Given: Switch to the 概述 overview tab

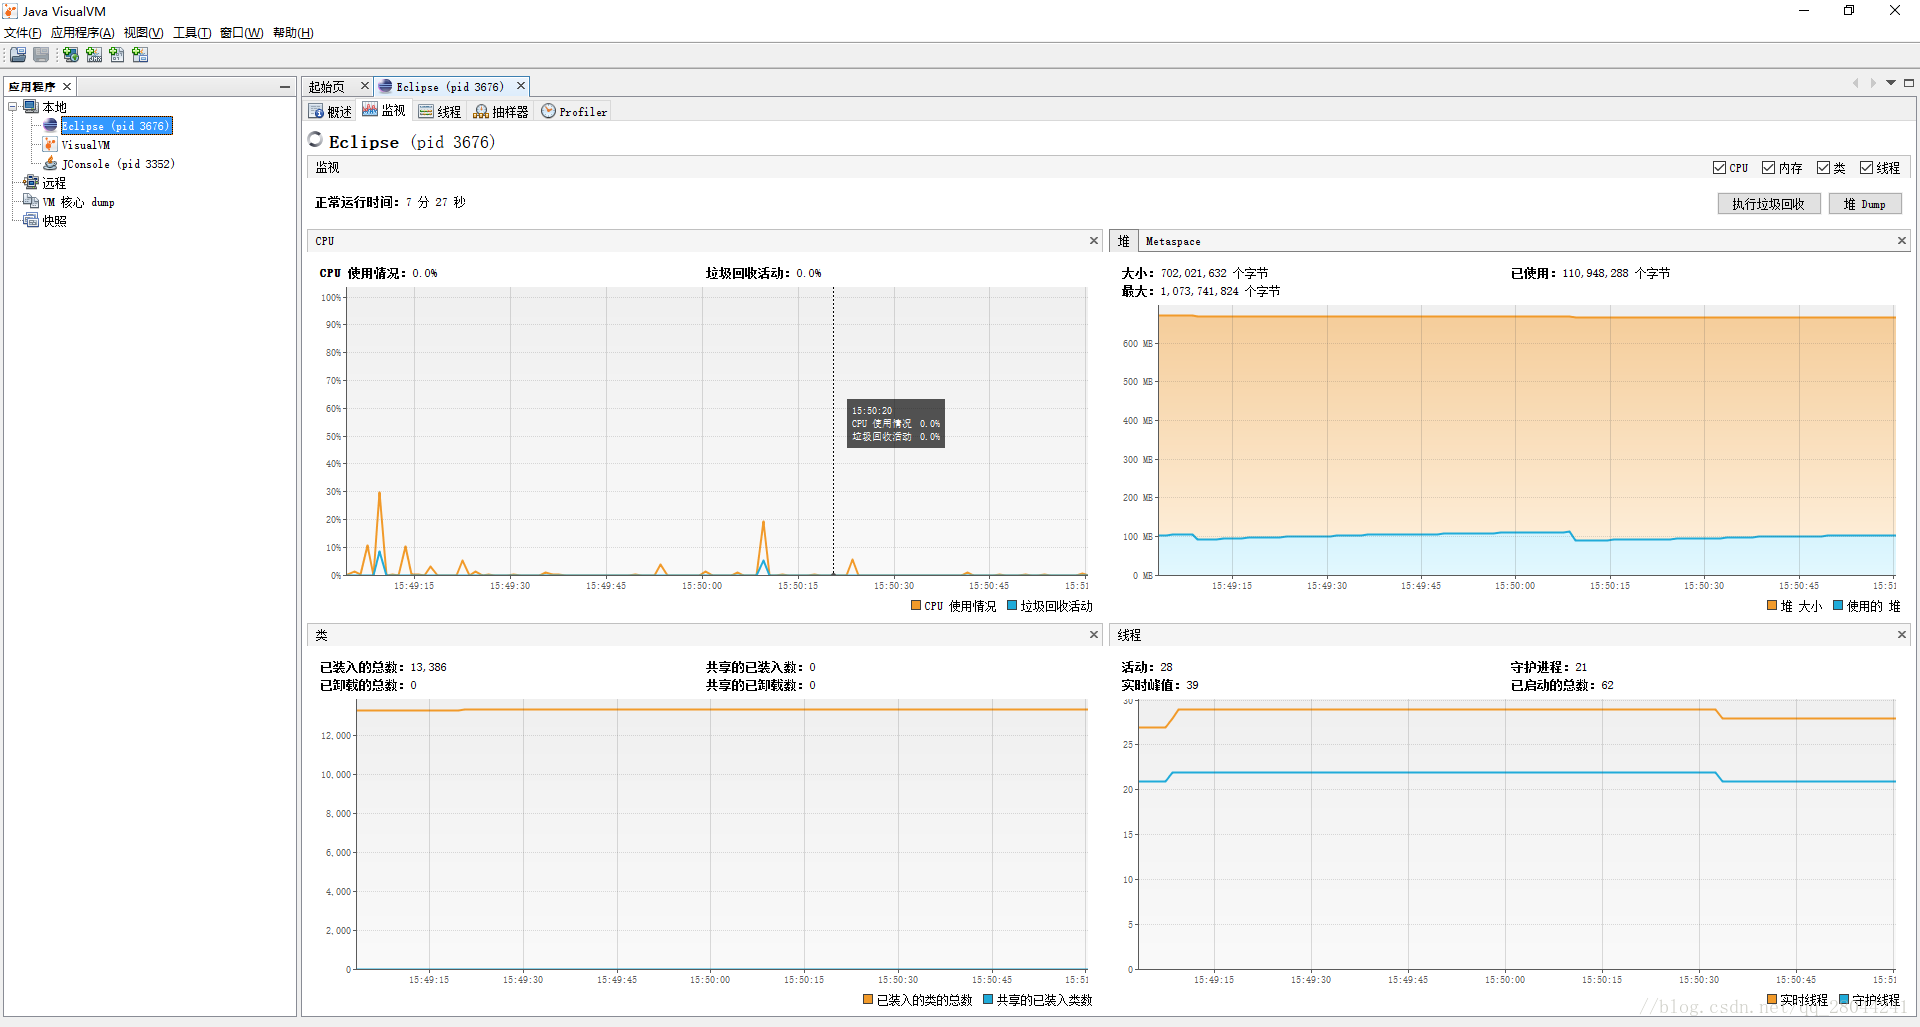Looking at the screenshot, I should point(331,111).
